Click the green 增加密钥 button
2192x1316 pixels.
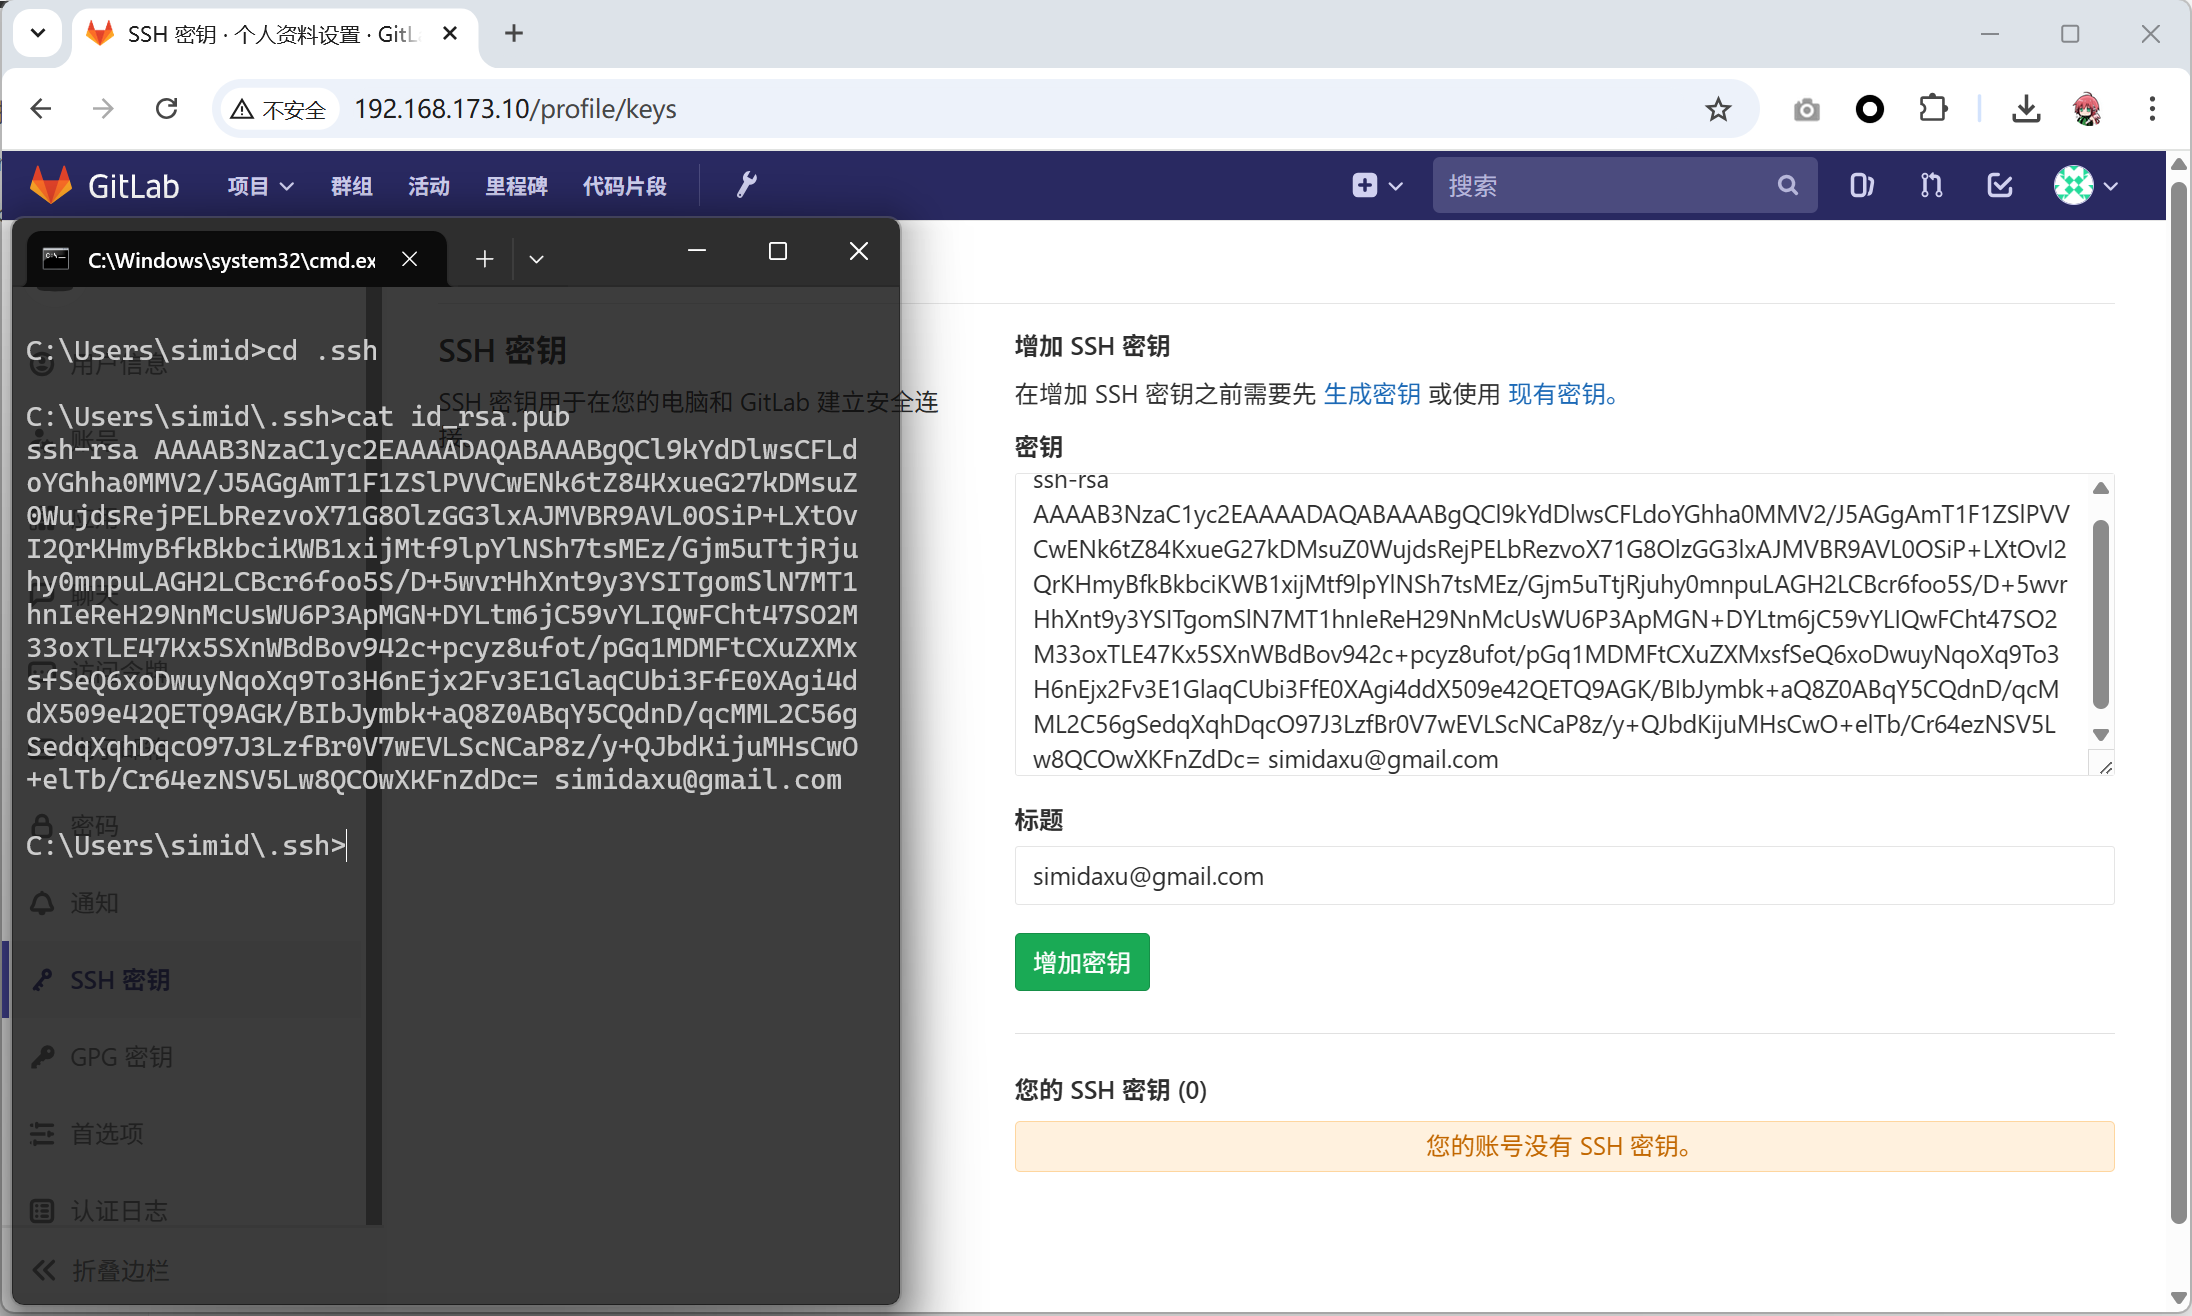tap(1081, 962)
